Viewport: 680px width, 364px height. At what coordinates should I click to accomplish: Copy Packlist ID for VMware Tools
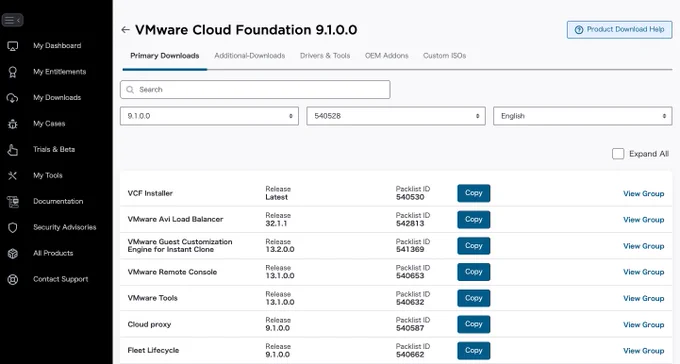[x=474, y=298]
